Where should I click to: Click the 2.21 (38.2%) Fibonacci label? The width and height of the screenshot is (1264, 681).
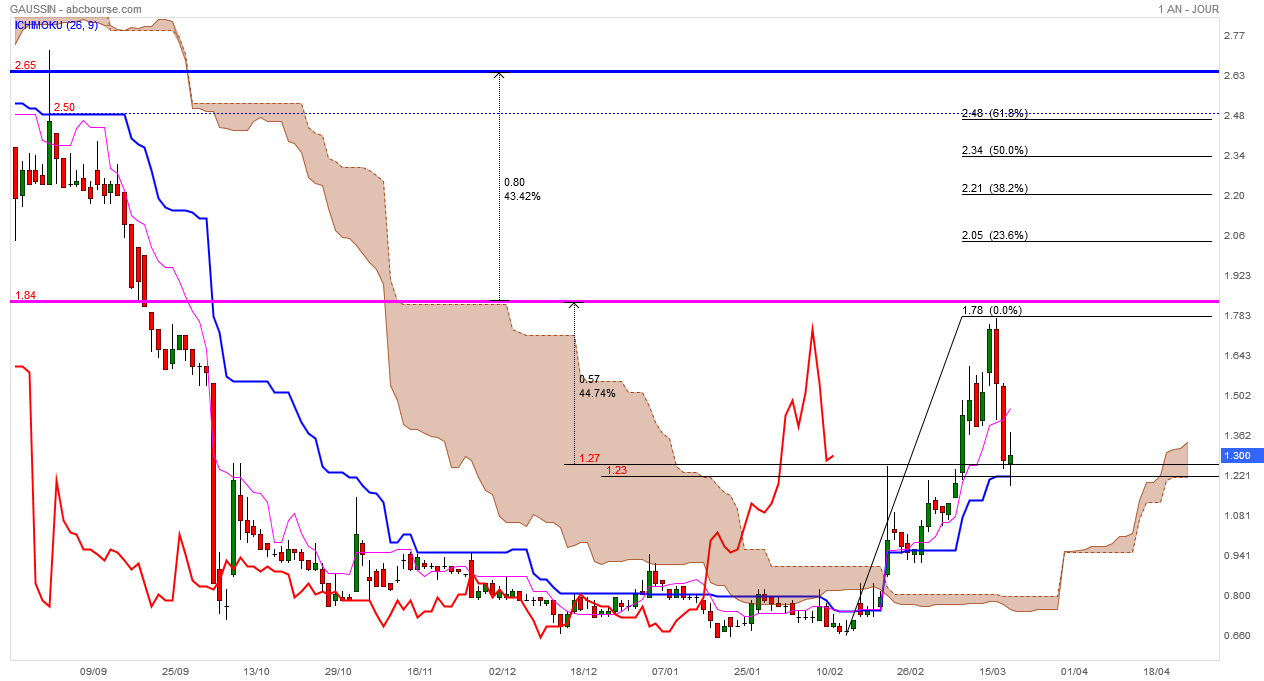point(994,188)
